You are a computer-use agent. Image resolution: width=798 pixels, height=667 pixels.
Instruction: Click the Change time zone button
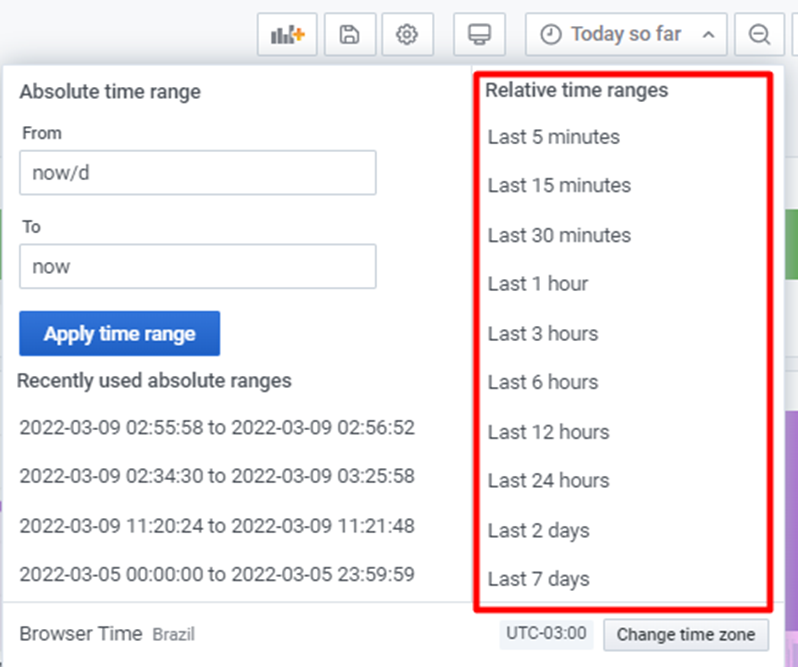click(686, 634)
